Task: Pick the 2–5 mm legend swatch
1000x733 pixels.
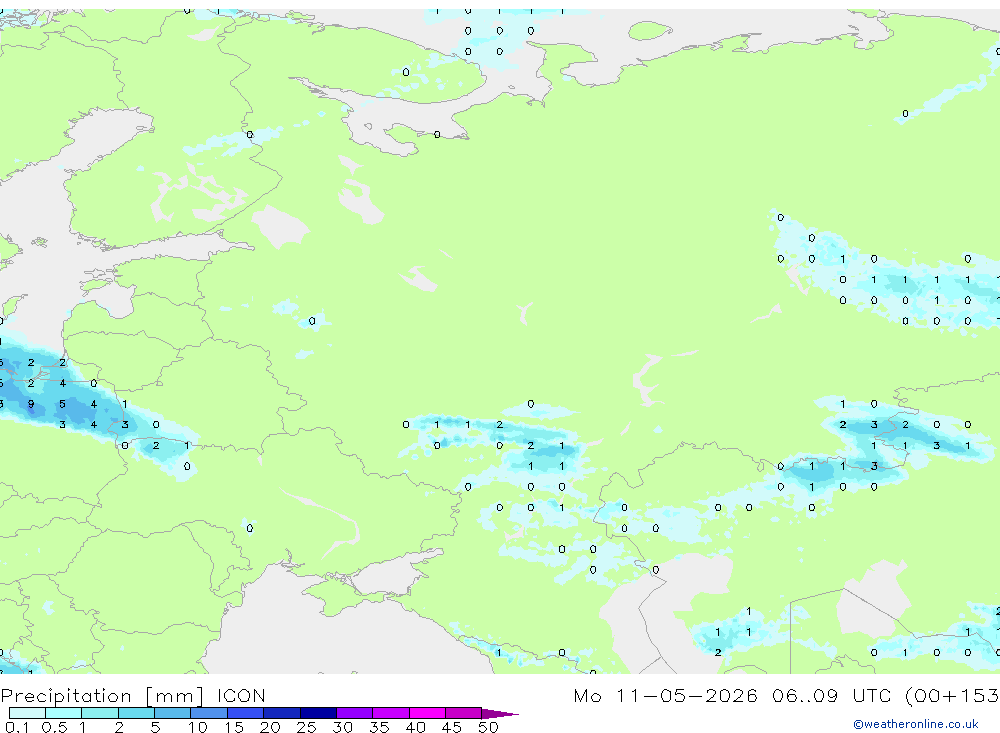Action: pyautogui.click(x=136, y=713)
